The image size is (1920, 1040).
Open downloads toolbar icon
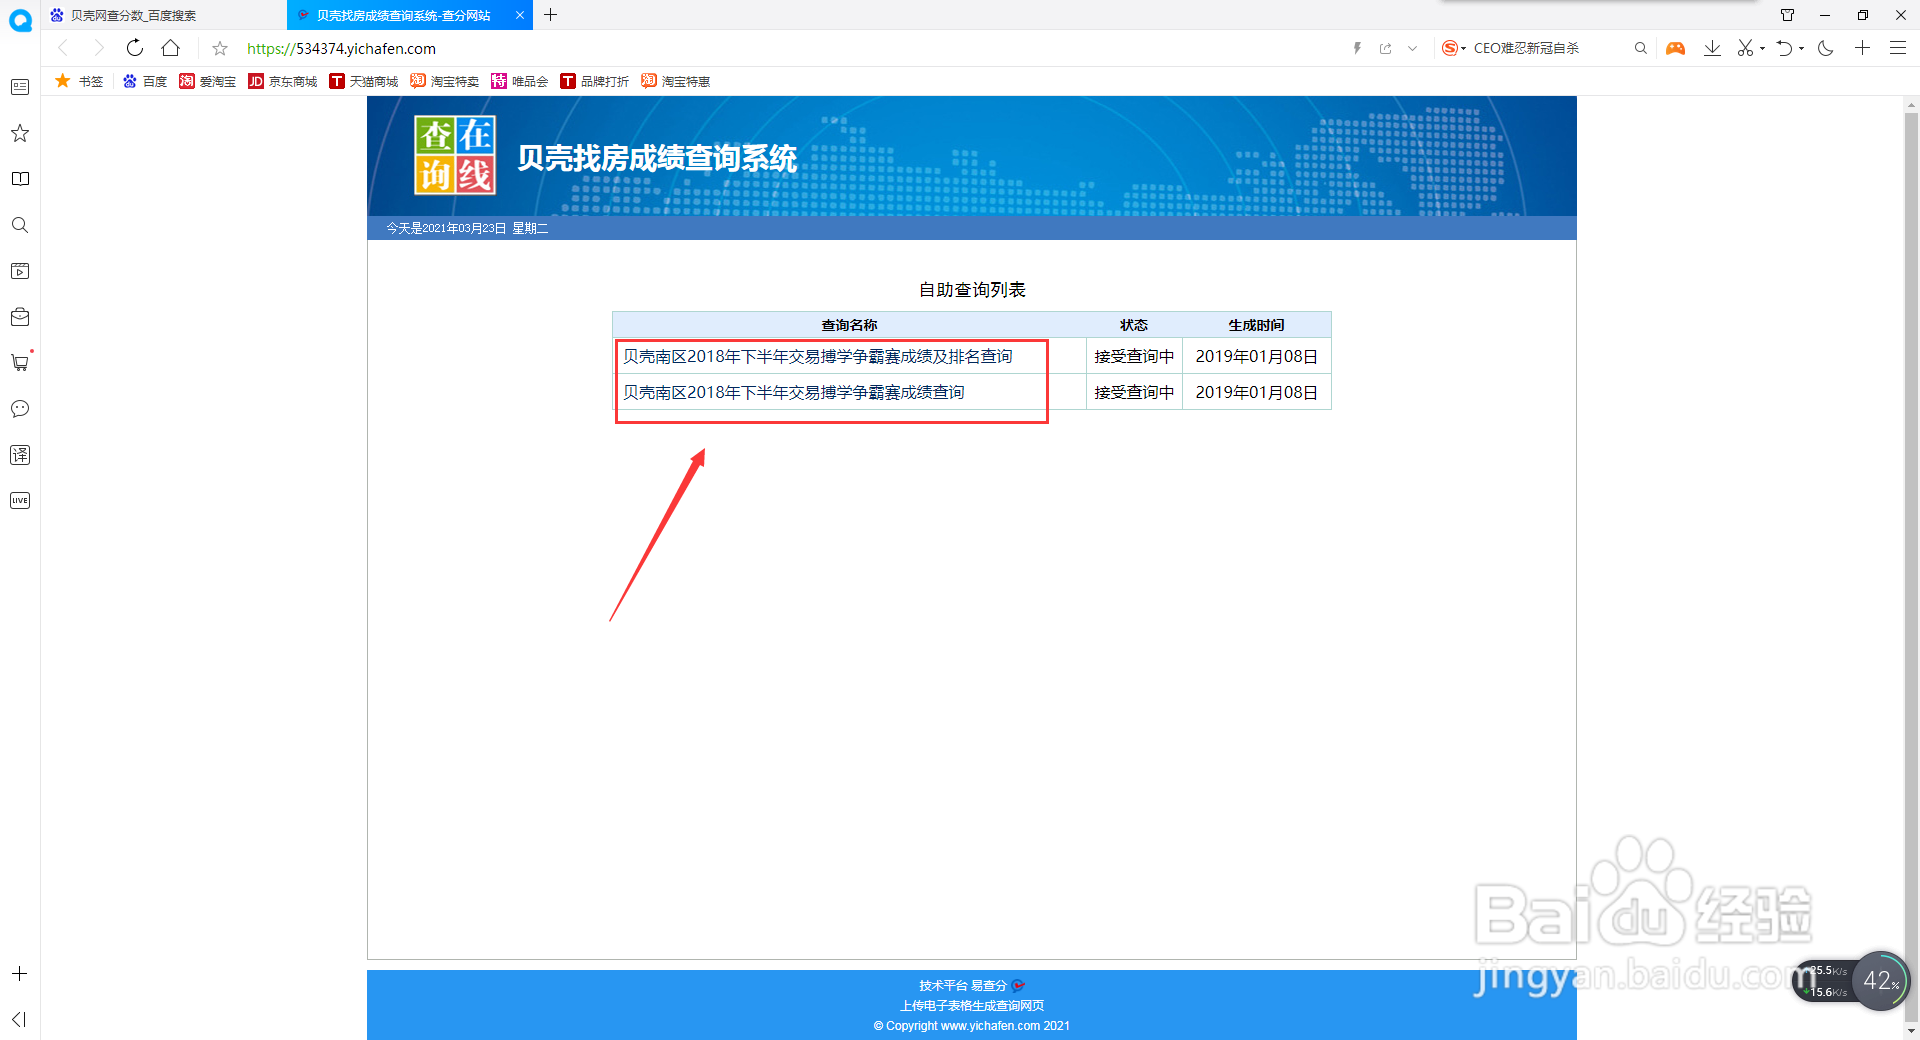(1712, 48)
